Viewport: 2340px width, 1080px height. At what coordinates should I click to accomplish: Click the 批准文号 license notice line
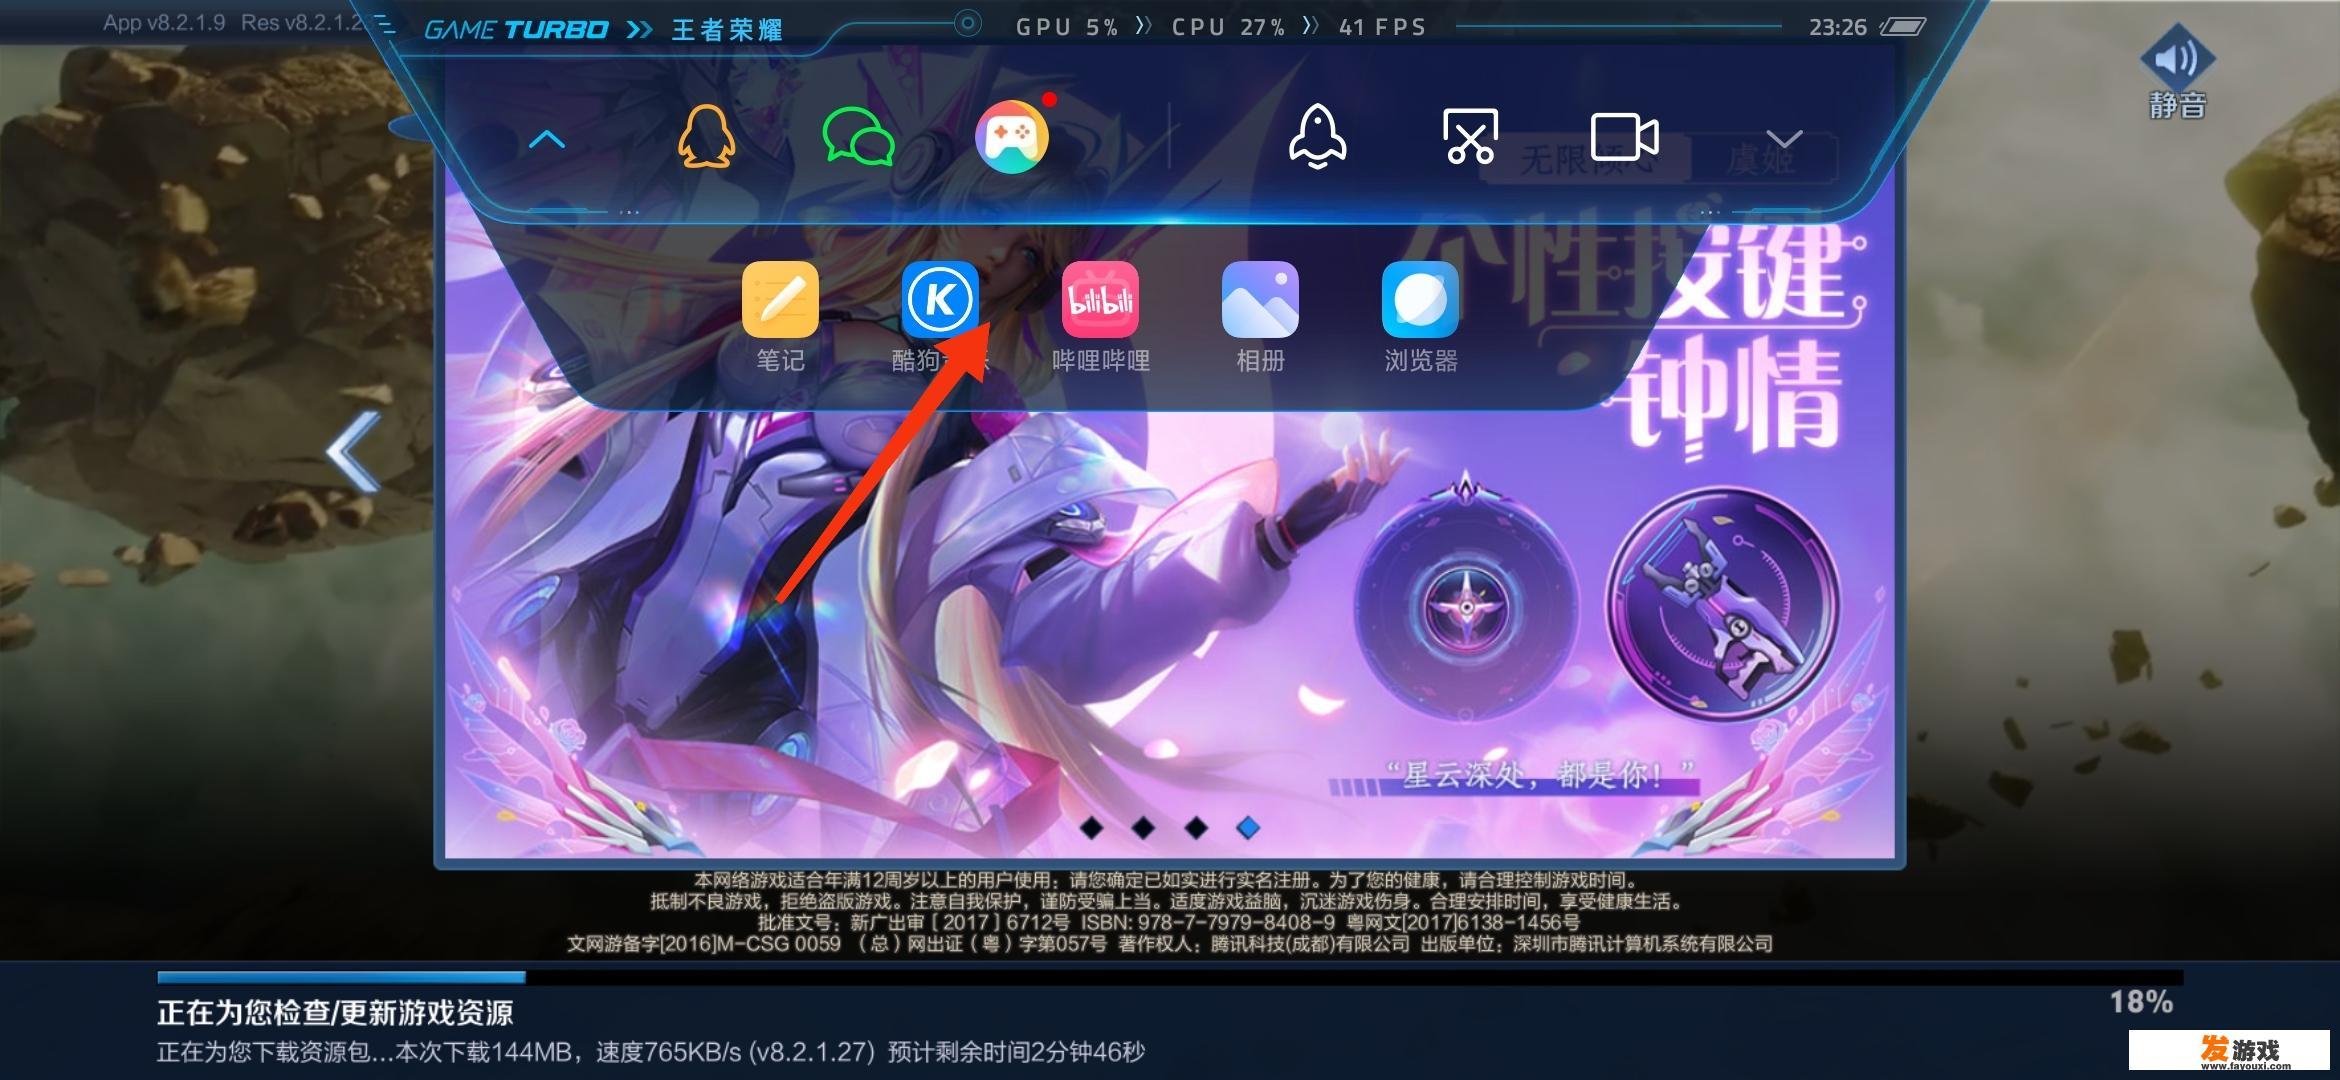click(1169, 922)
